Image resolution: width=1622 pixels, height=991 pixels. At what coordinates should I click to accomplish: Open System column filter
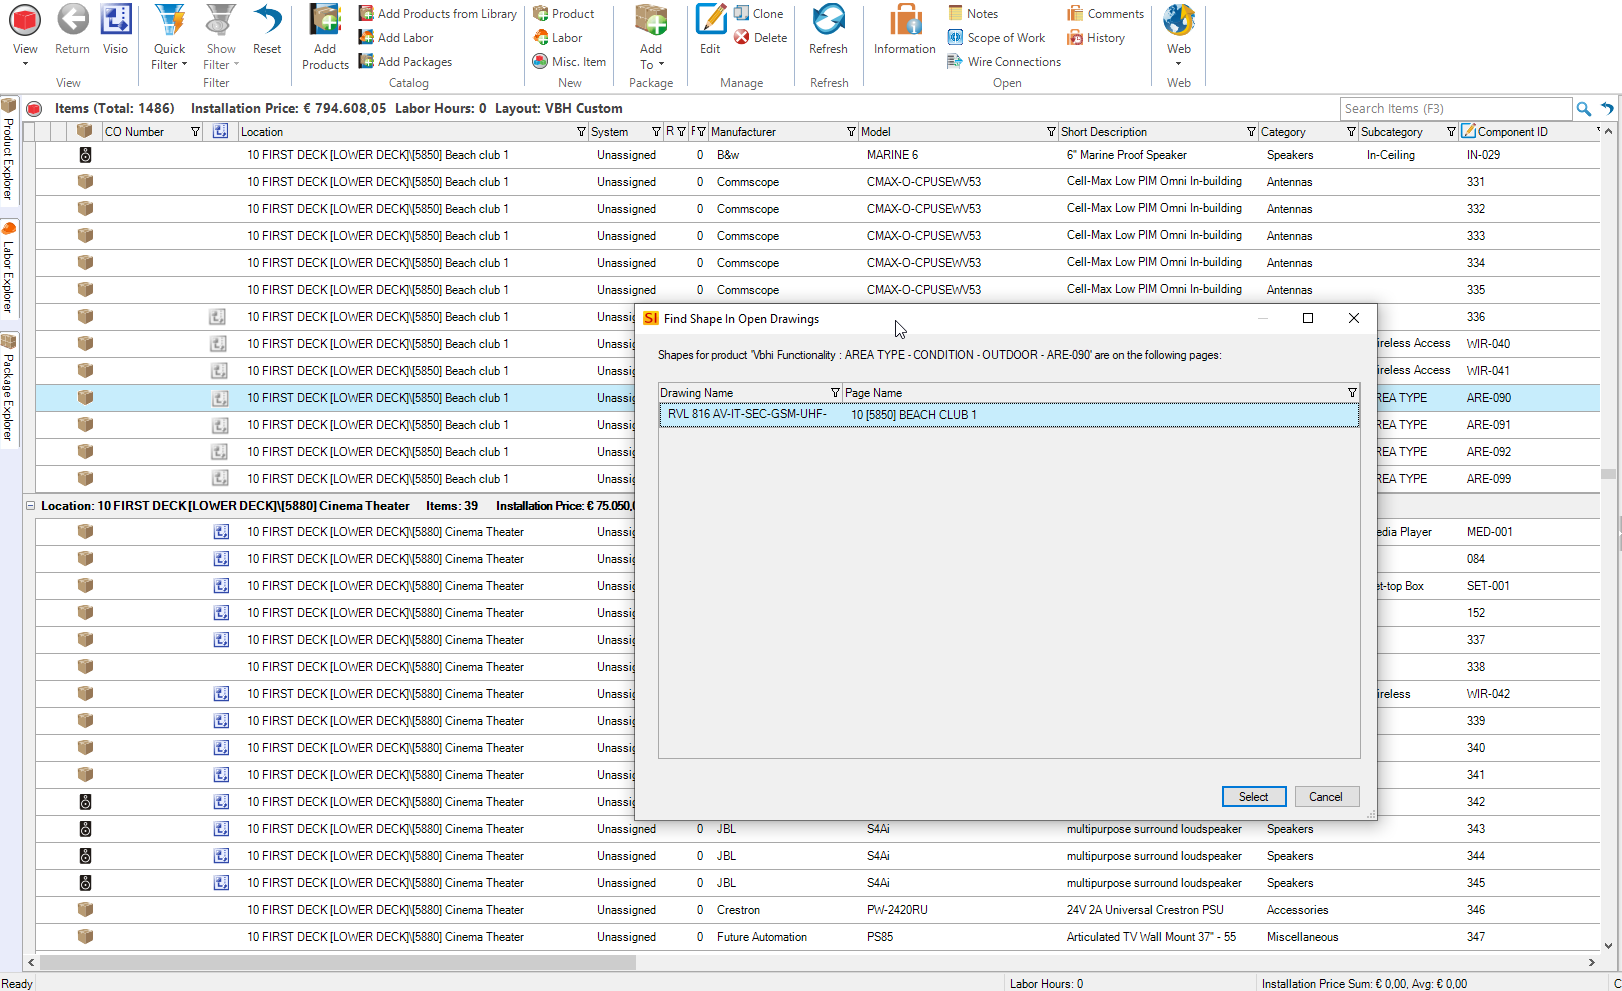coord(656,132)
